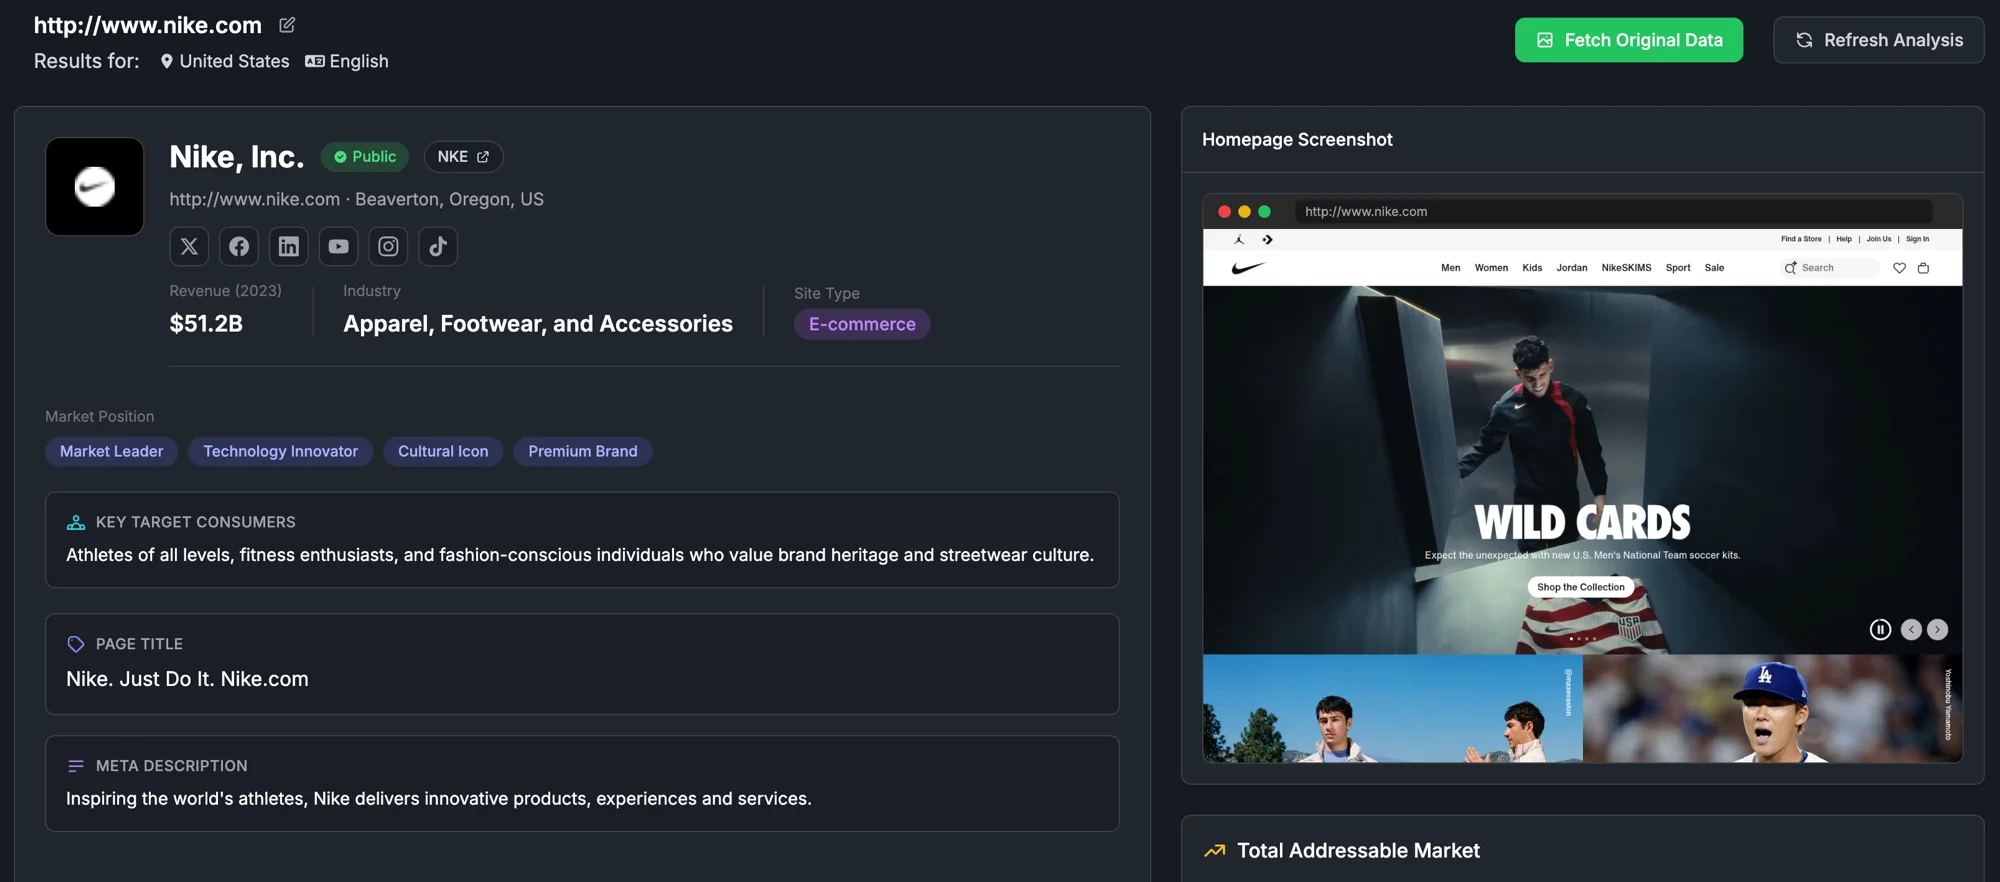Click the main http://www.nike.com page heading
2000x882 pixels.
[x=148, y=25]
